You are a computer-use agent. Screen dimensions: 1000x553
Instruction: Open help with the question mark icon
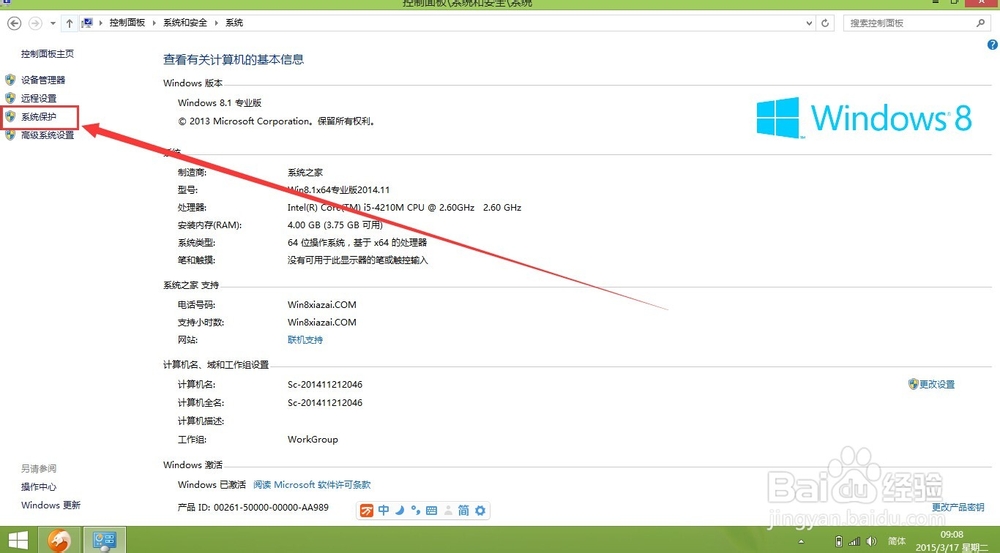[x=992, y=45]
